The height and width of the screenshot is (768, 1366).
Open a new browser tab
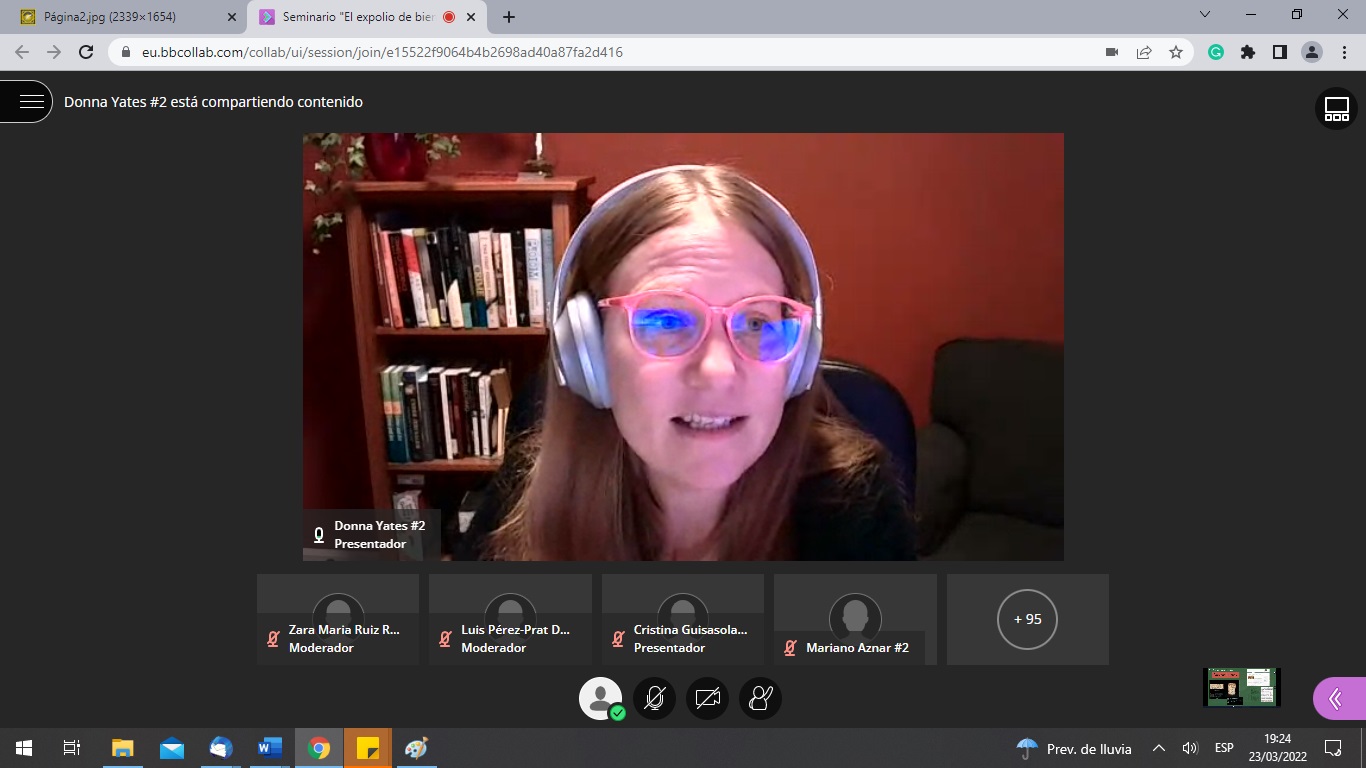pos(509,17)
